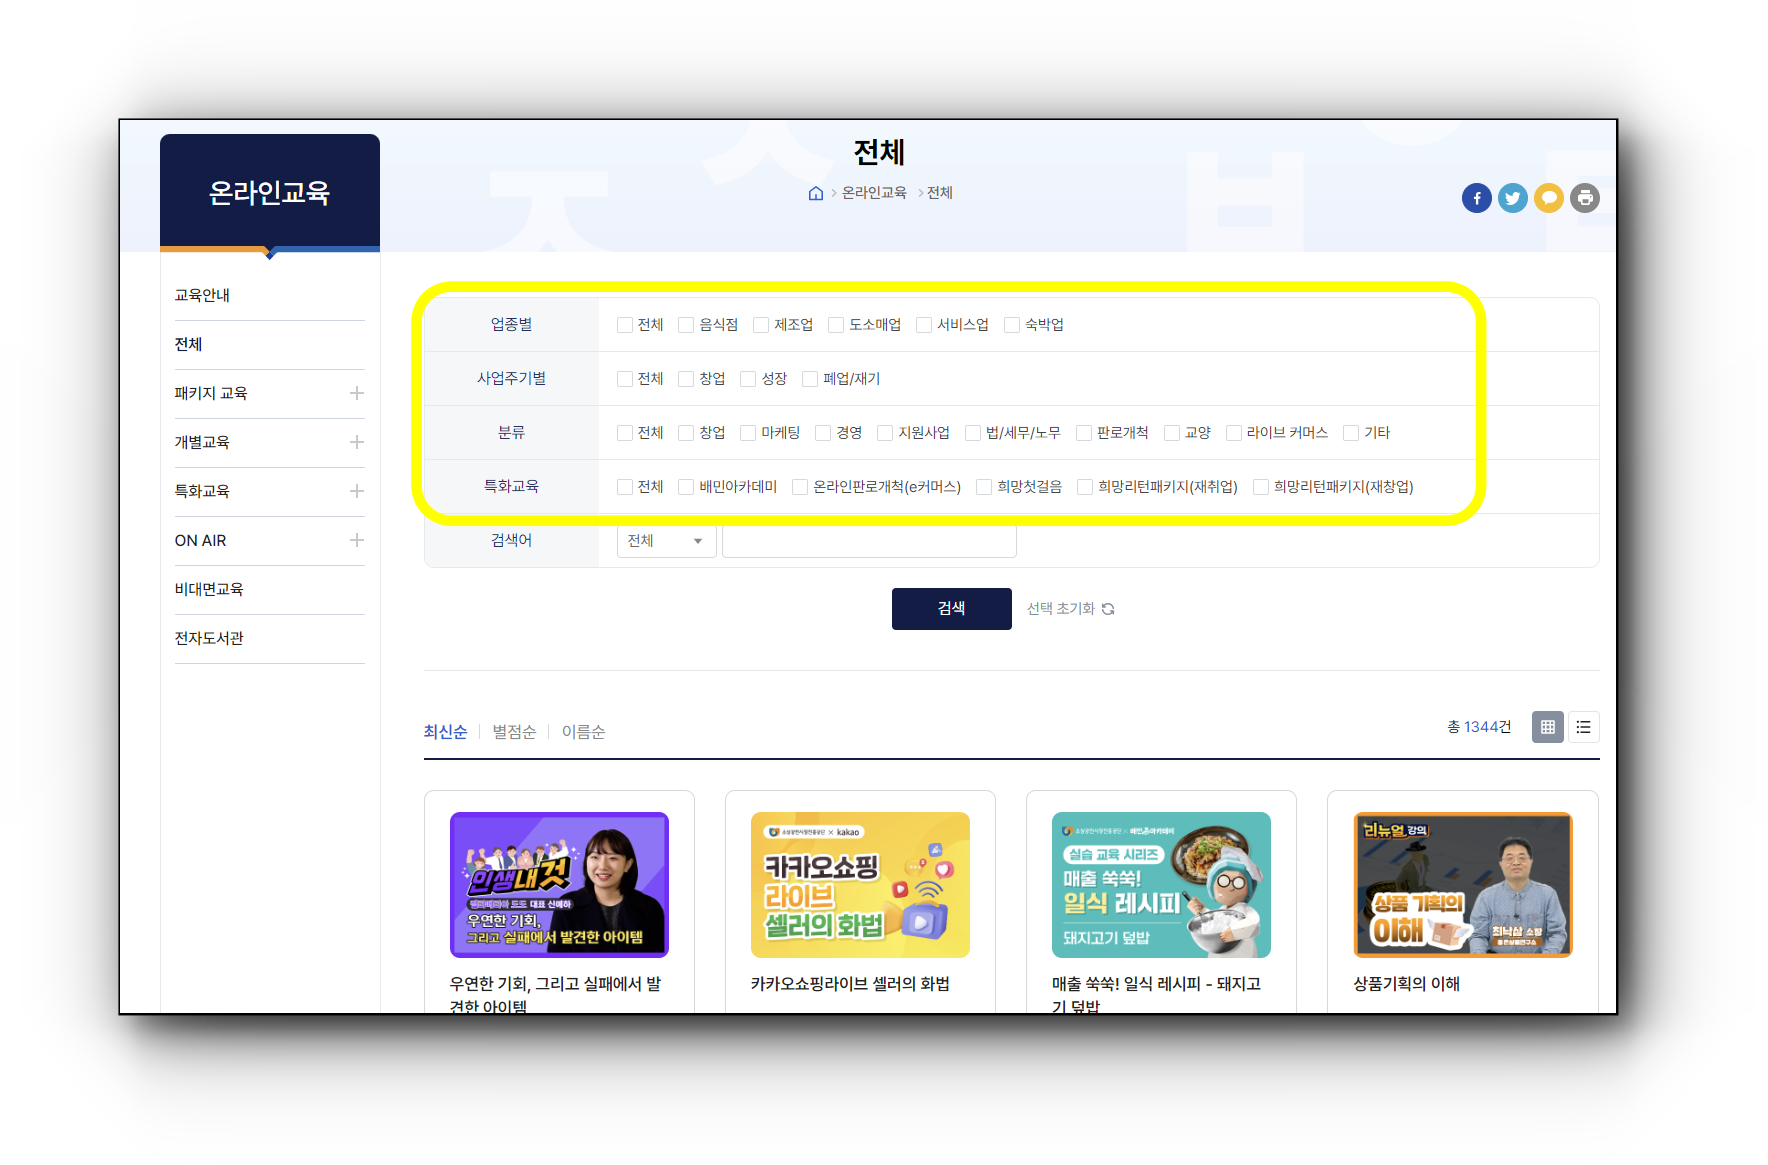Check the 도소매업 checkbox
1768x1165 pixels.
(836, 325)
